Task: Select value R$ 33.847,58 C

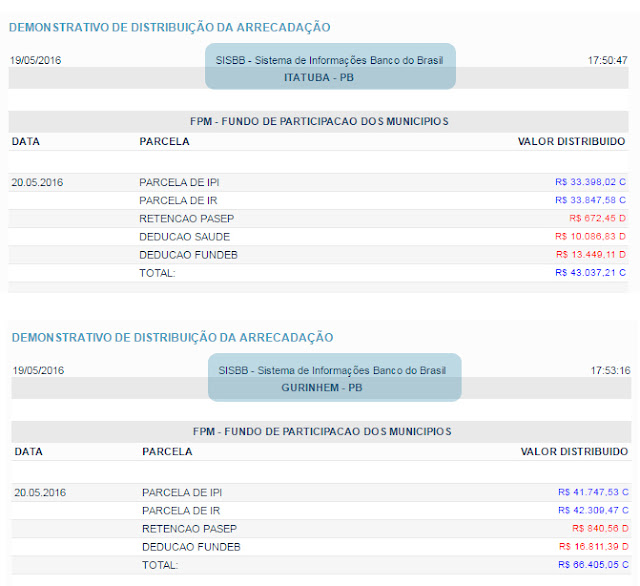Action: tap(590, 200)
